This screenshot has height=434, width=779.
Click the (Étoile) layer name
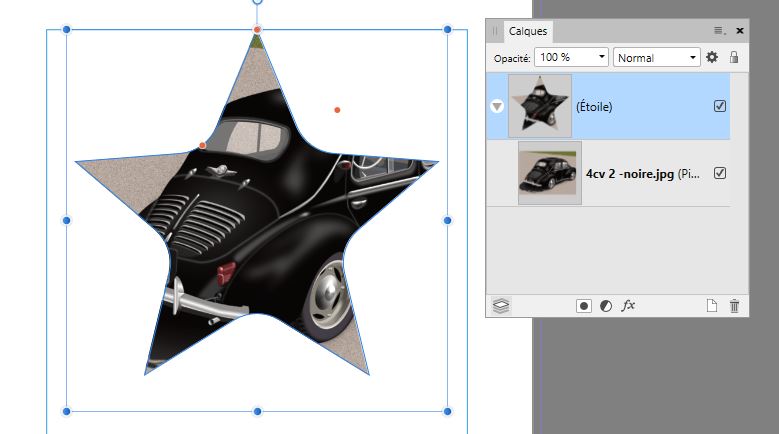[x=594, y=107]
